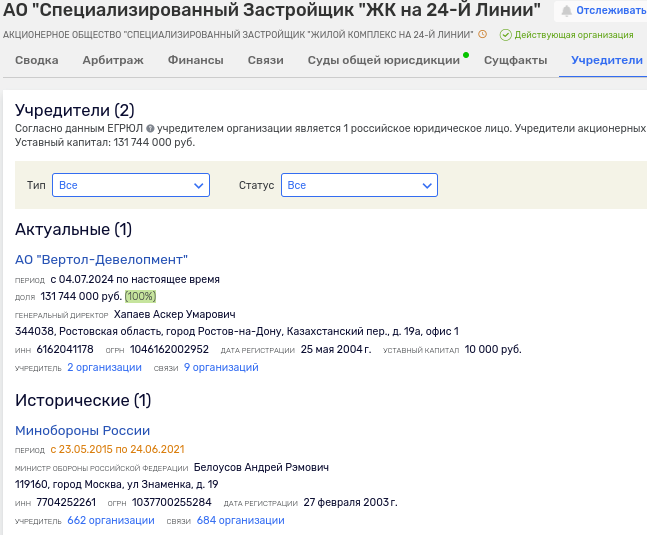Click the period 'с 23.05.2015 по 24.06.2021'

tap(117, 449)
